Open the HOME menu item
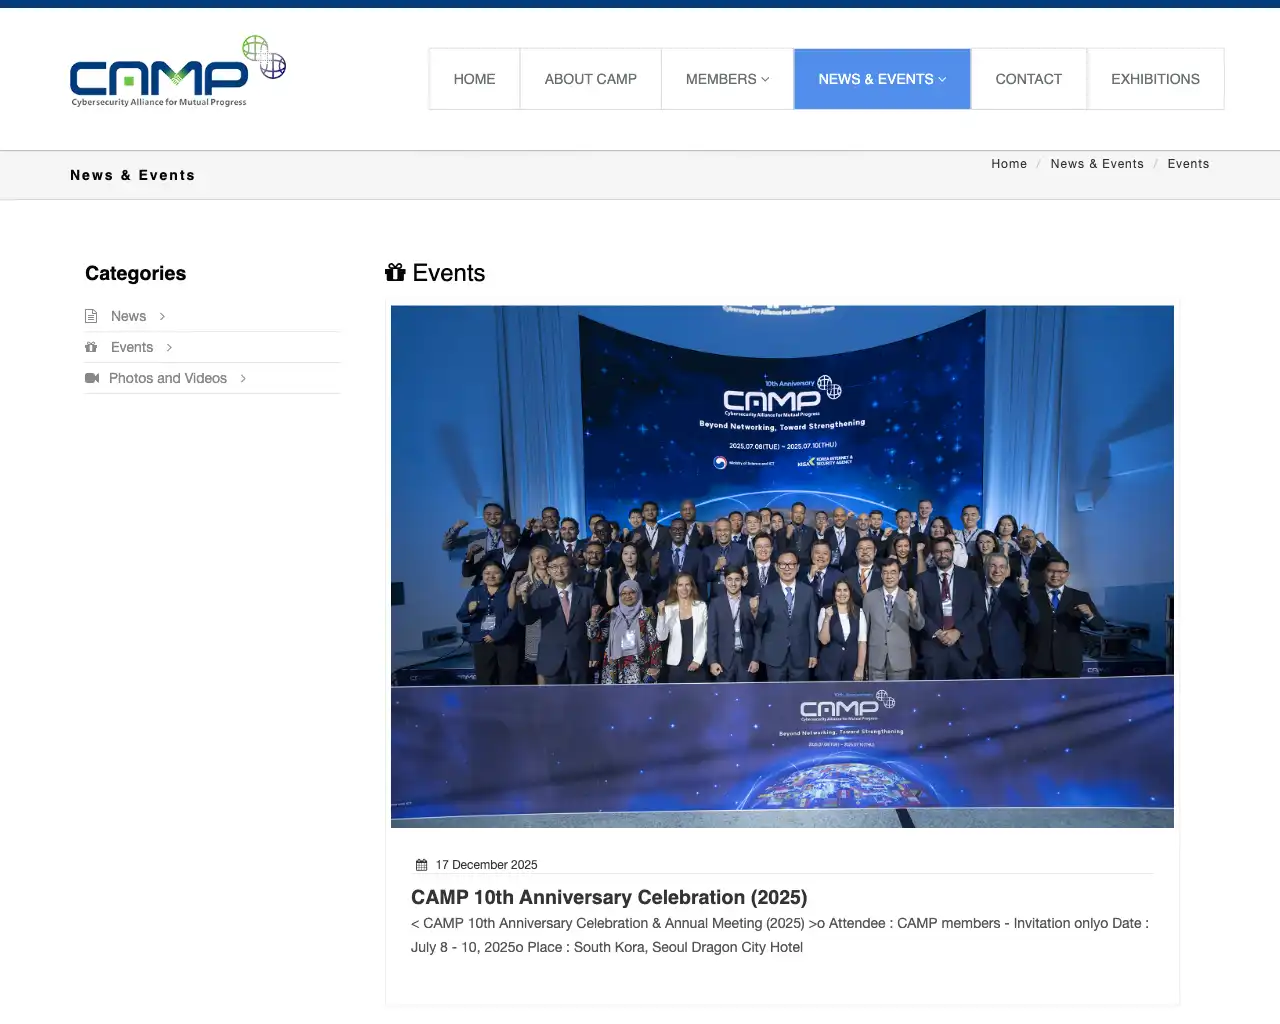This screenshot has width=1280, height=1024. coord(474,79)
